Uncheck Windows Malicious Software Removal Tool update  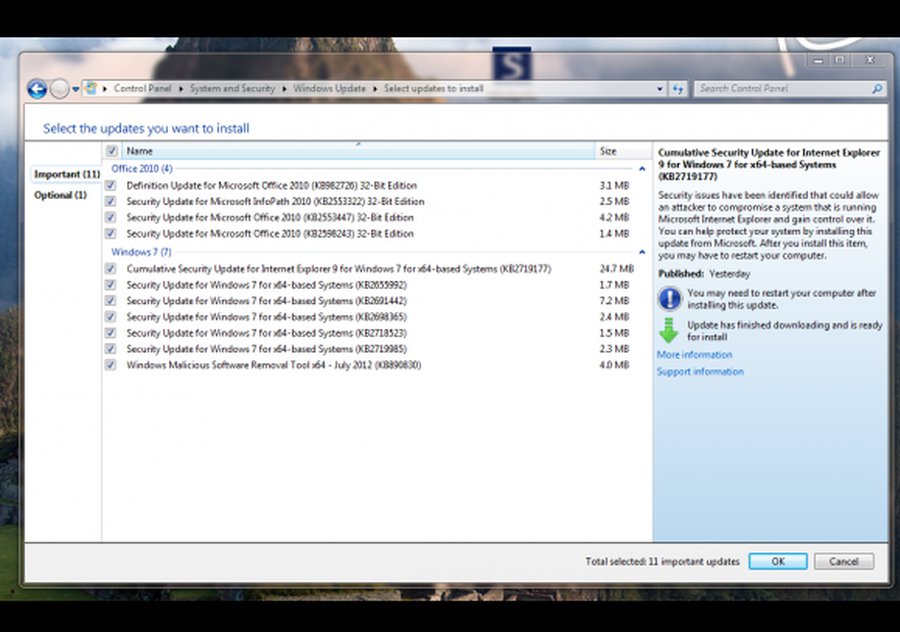click(x=111, y=365)
